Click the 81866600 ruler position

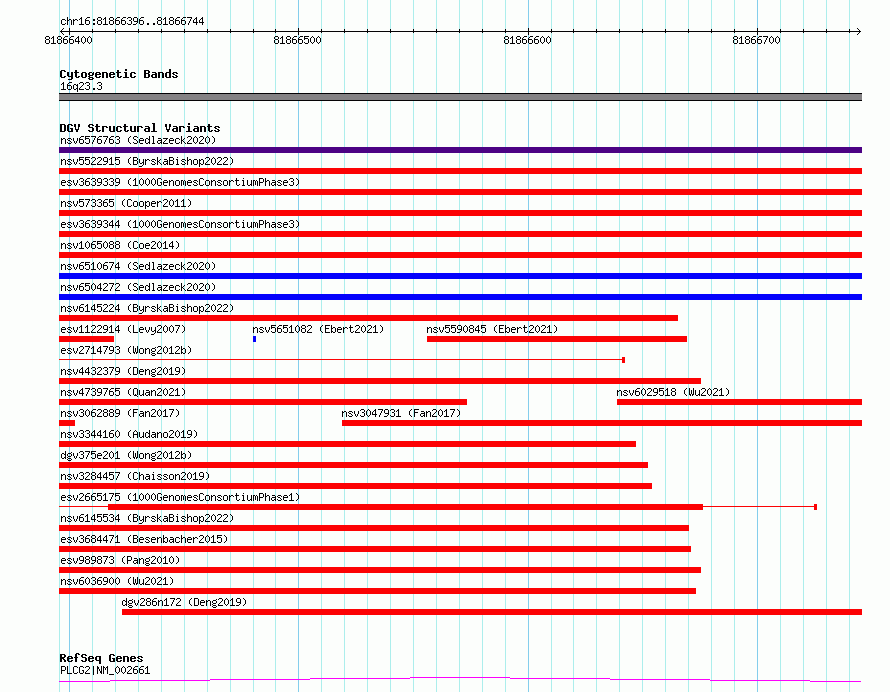coord(527,40)
